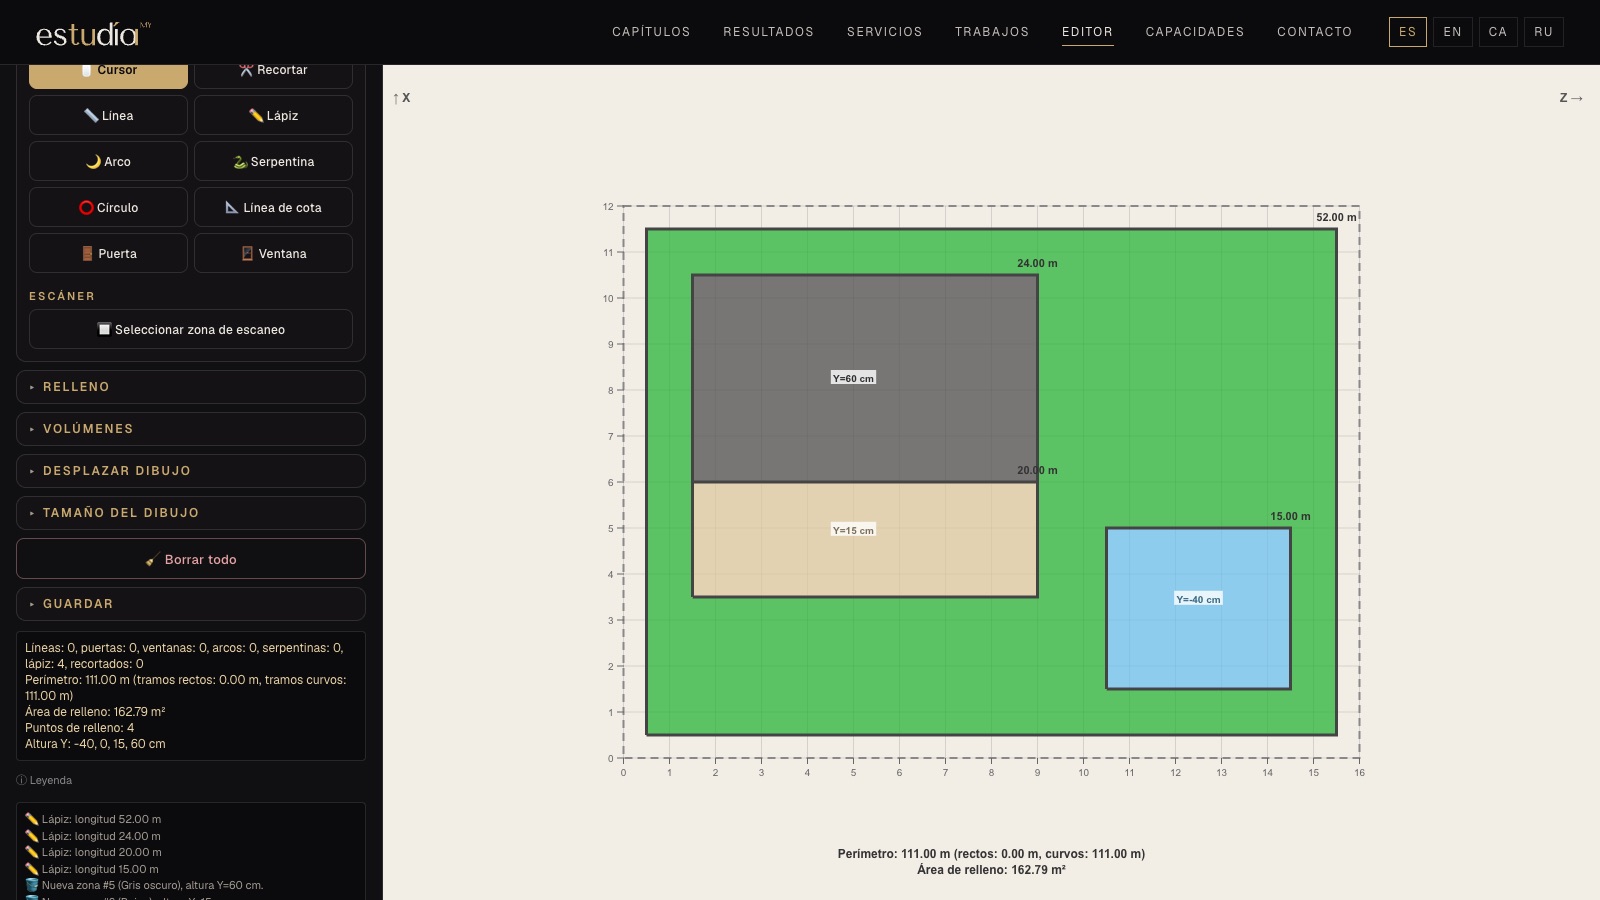Viewport: 1600px width, 900px height.
Task: Open the CONTACTO nav link
Action: pyautogui.click(x=1314, y=32)
